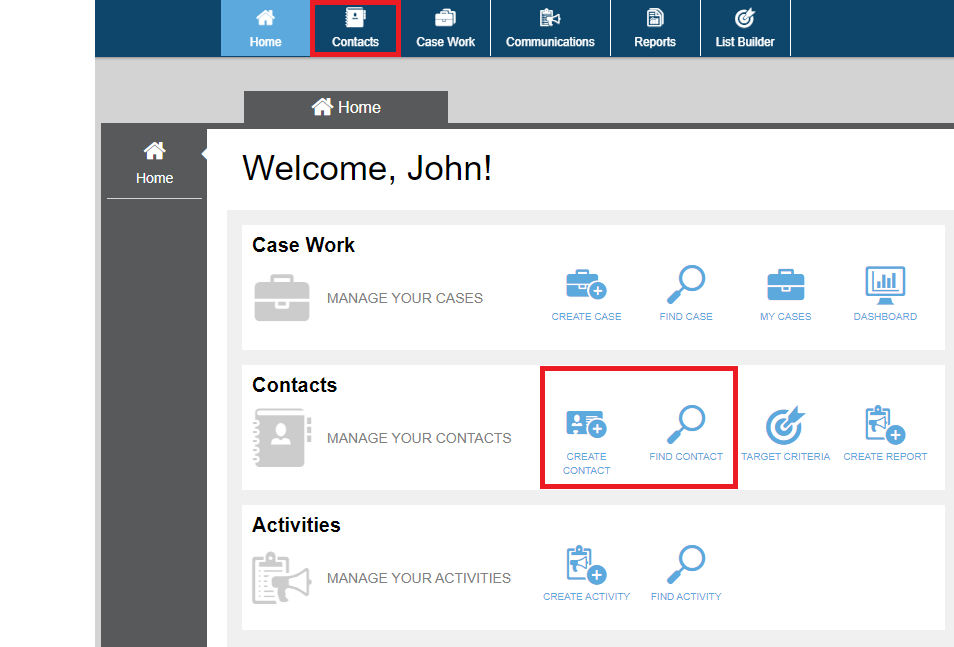The height and width of the screenshot is (647, 954).
Task: Open Target Criteria bullseye icon
Action: pyautogui.click(x=785, y=426)
